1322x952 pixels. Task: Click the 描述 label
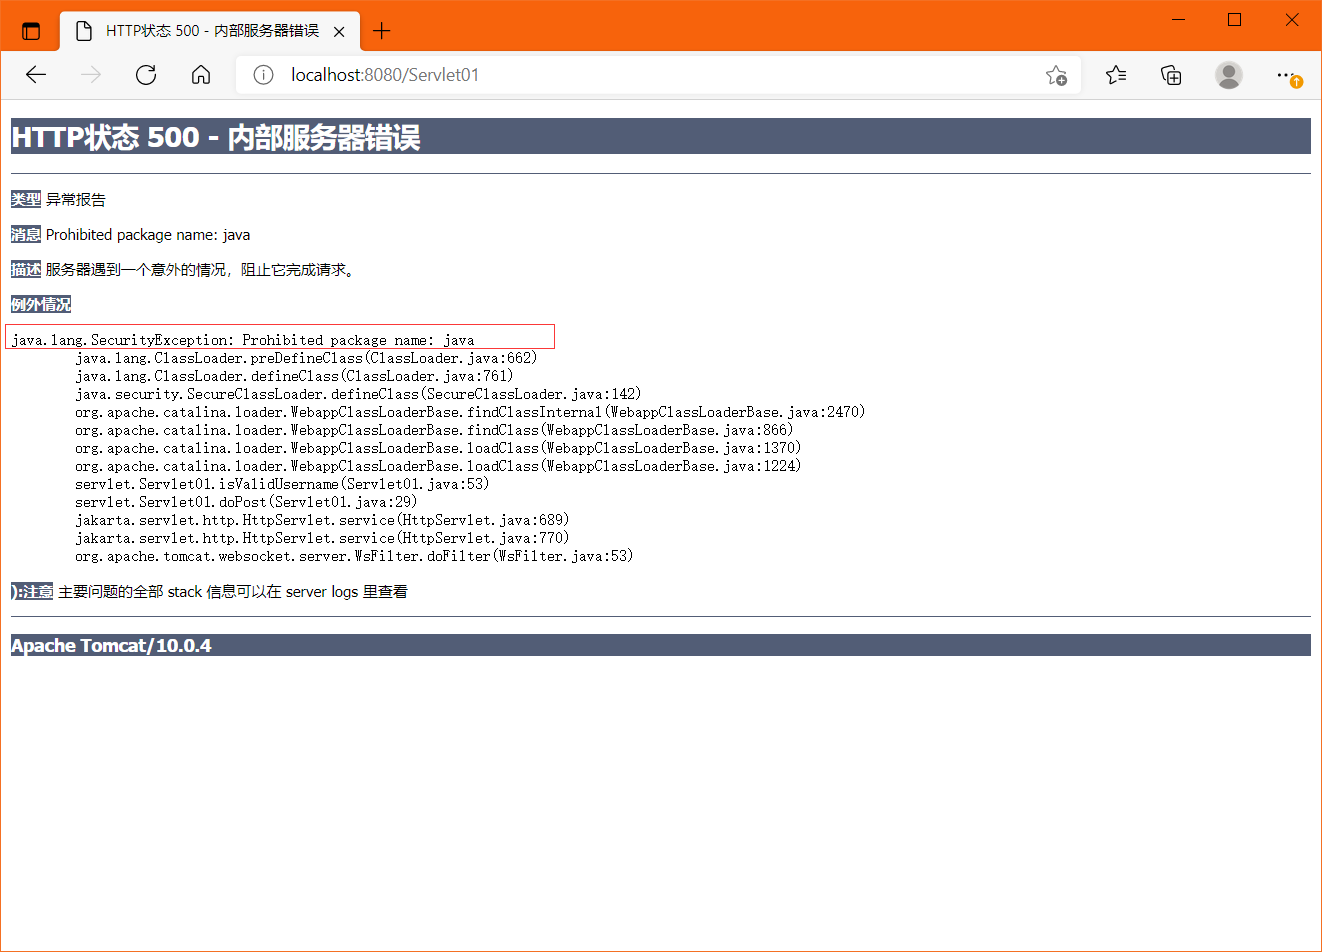pyautogui.click(x=26, y=269)
